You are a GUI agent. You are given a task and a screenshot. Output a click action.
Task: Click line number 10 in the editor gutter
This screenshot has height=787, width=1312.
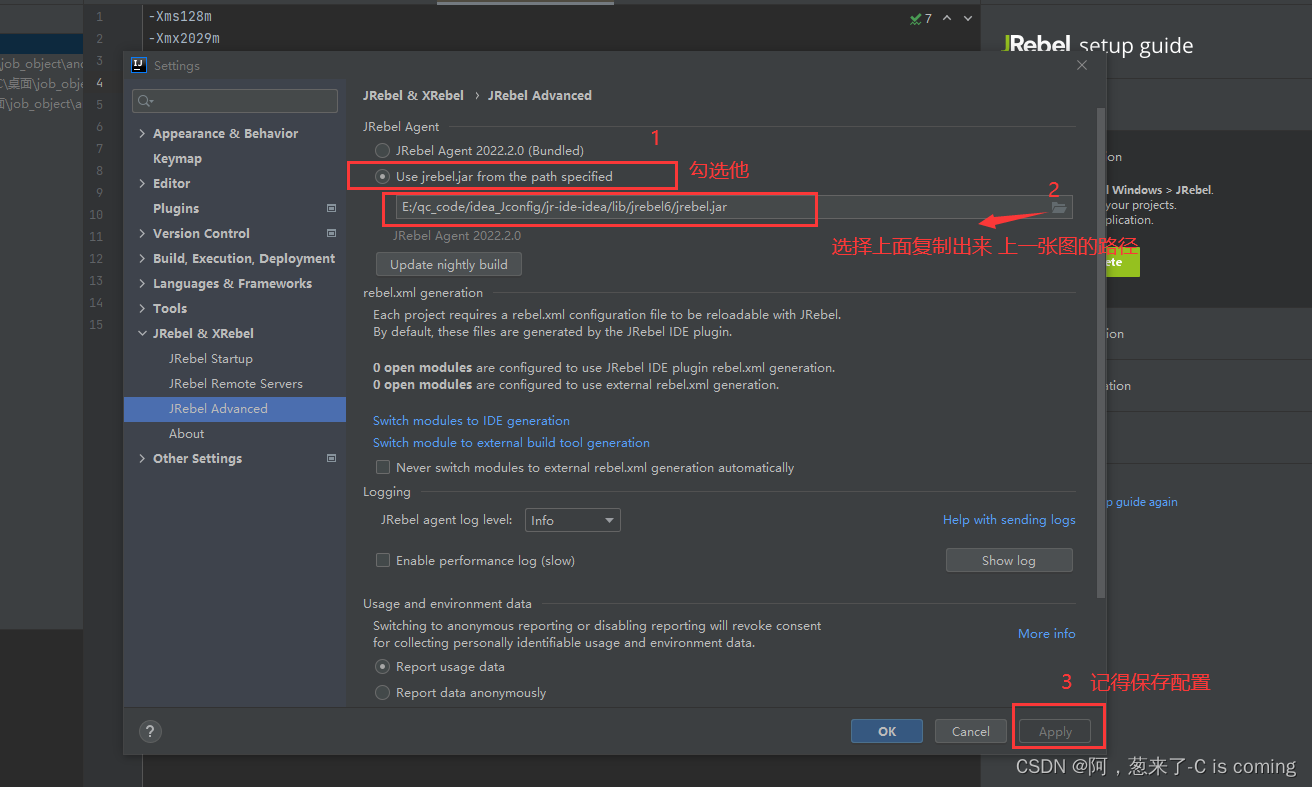tap(96, 214)
